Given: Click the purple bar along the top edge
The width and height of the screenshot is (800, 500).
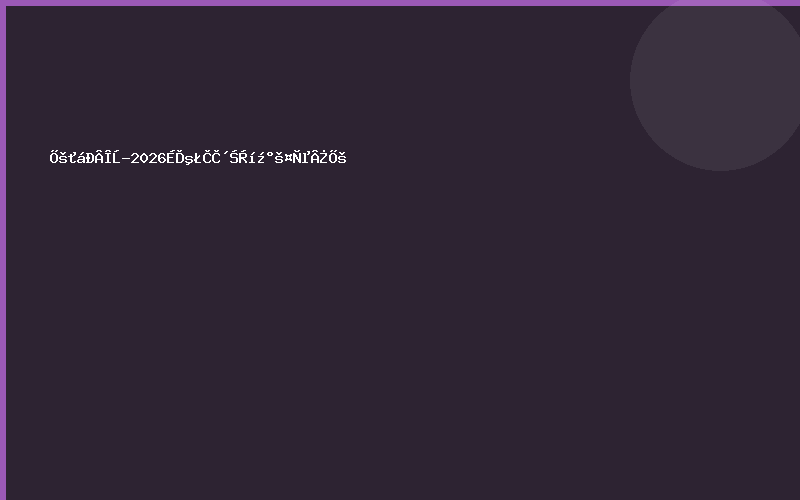Looking at the screenshot, I should click(400, 3).
